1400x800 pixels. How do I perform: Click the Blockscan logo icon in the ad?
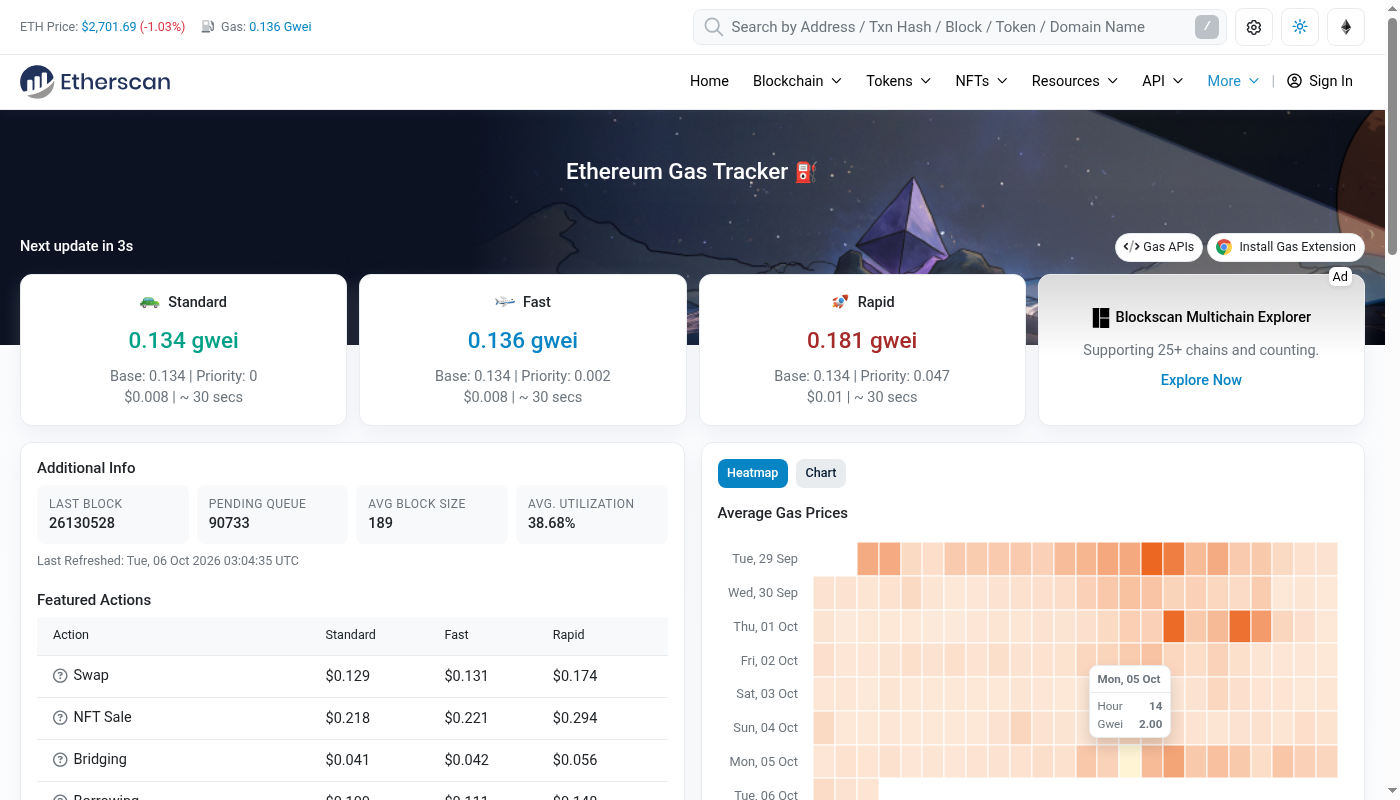pyautogui.click(x=1101, y=318)
